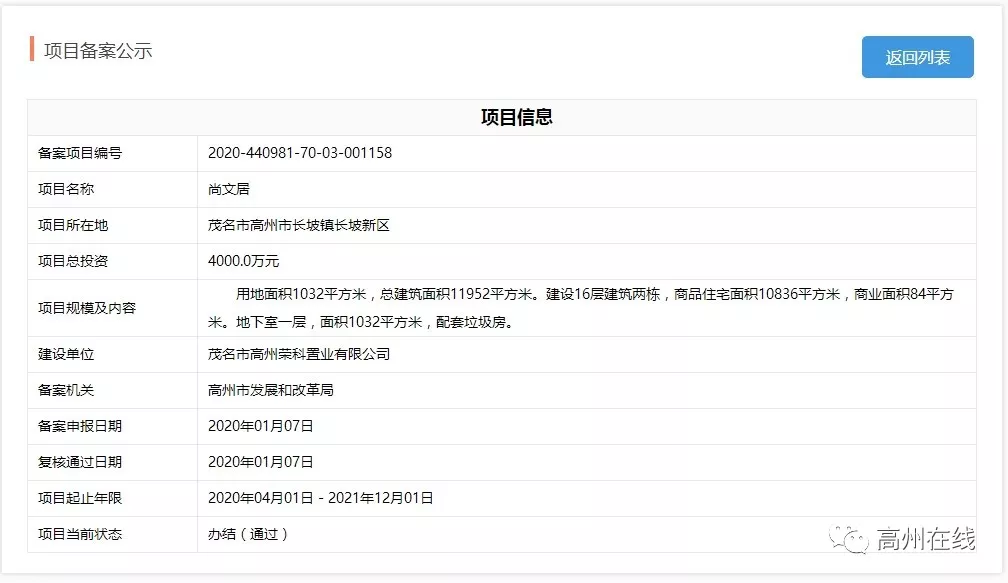Click the 高州在线 watermark logo icon

pos(847,535)
